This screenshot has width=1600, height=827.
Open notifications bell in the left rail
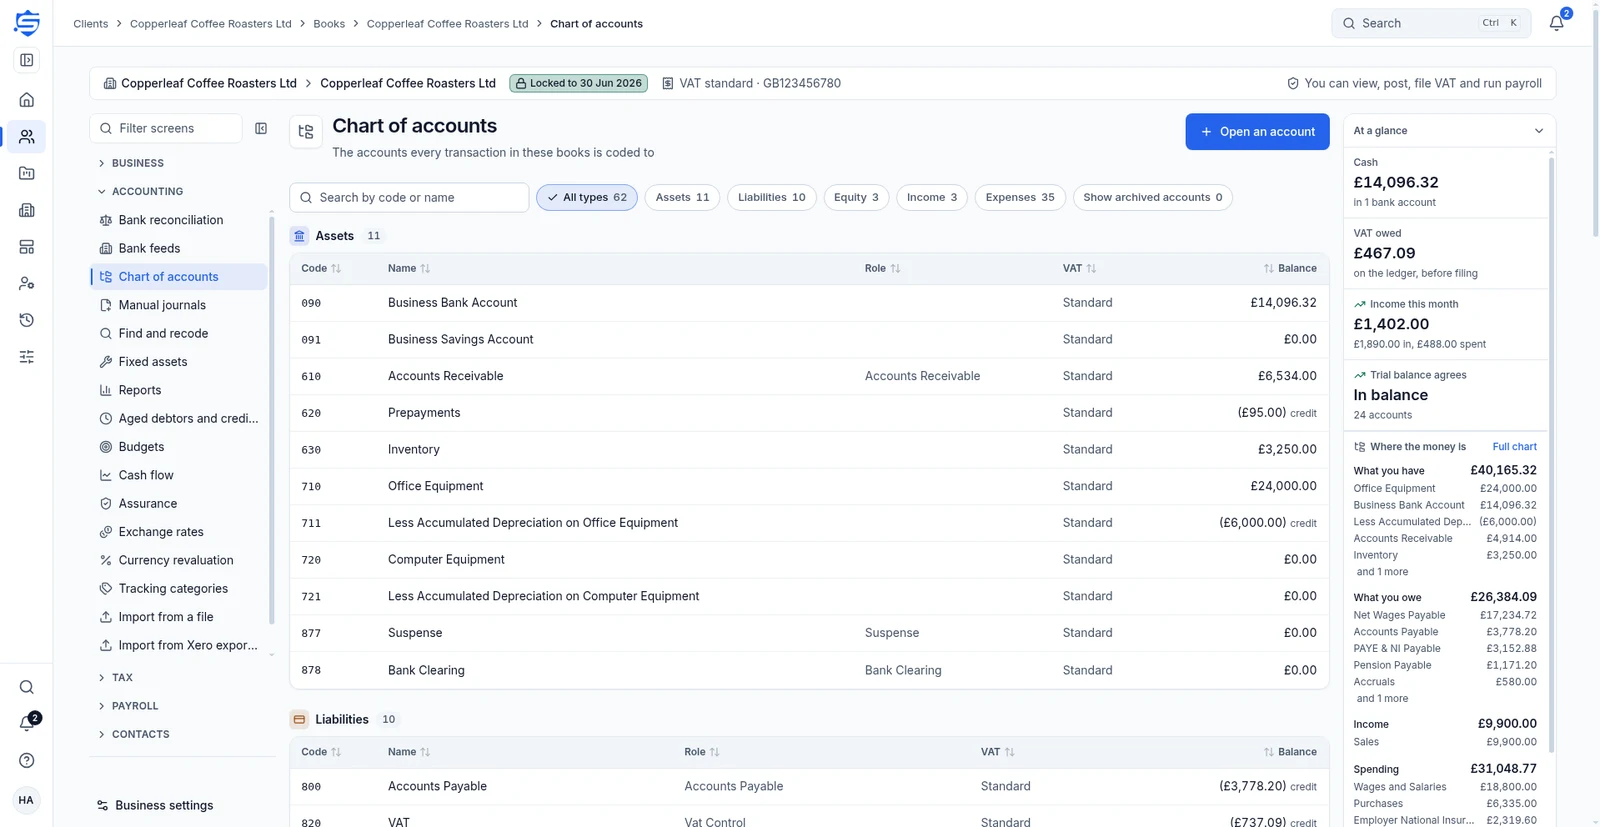click(27, 723)
